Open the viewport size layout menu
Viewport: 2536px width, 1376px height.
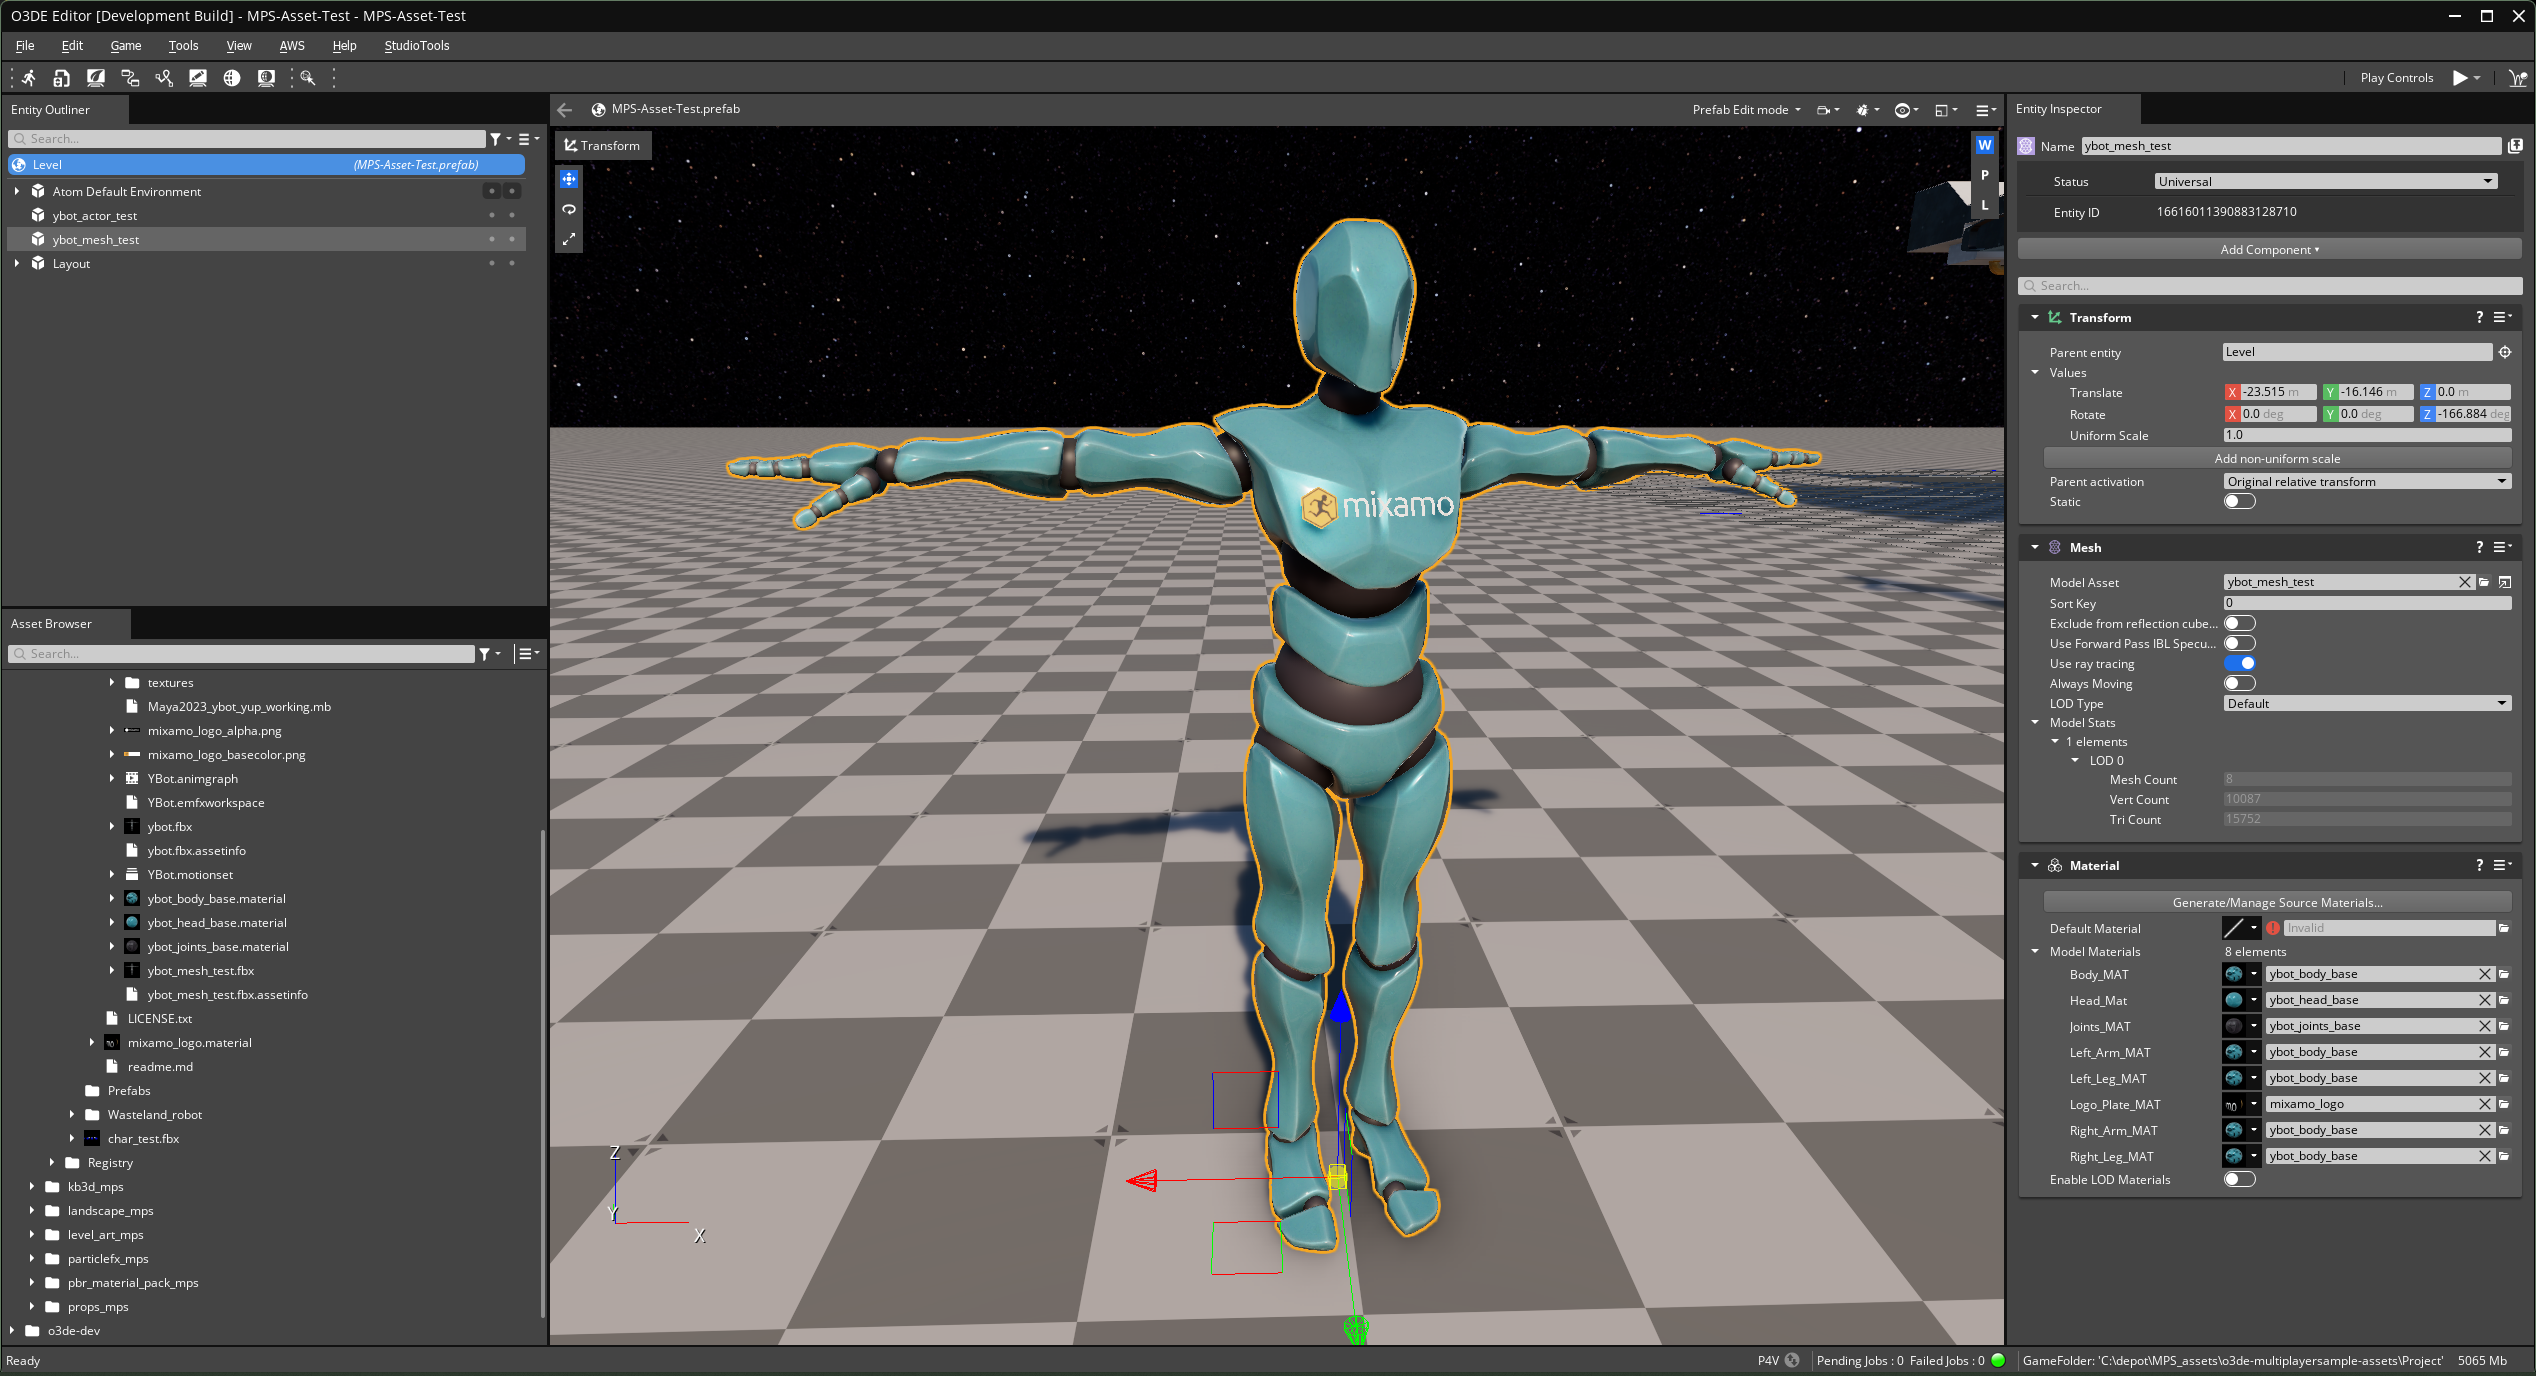coord(1946,110)
